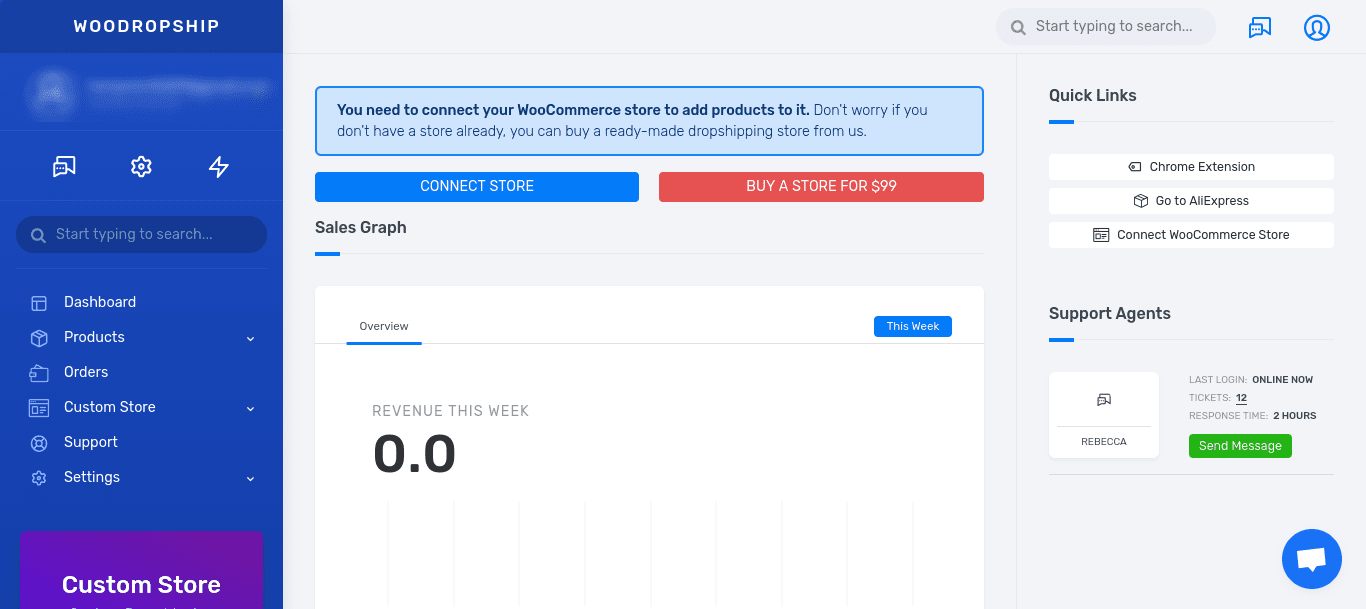Focus the top bar search field
1366x609 pixels.
click(x=1106, y=27)
